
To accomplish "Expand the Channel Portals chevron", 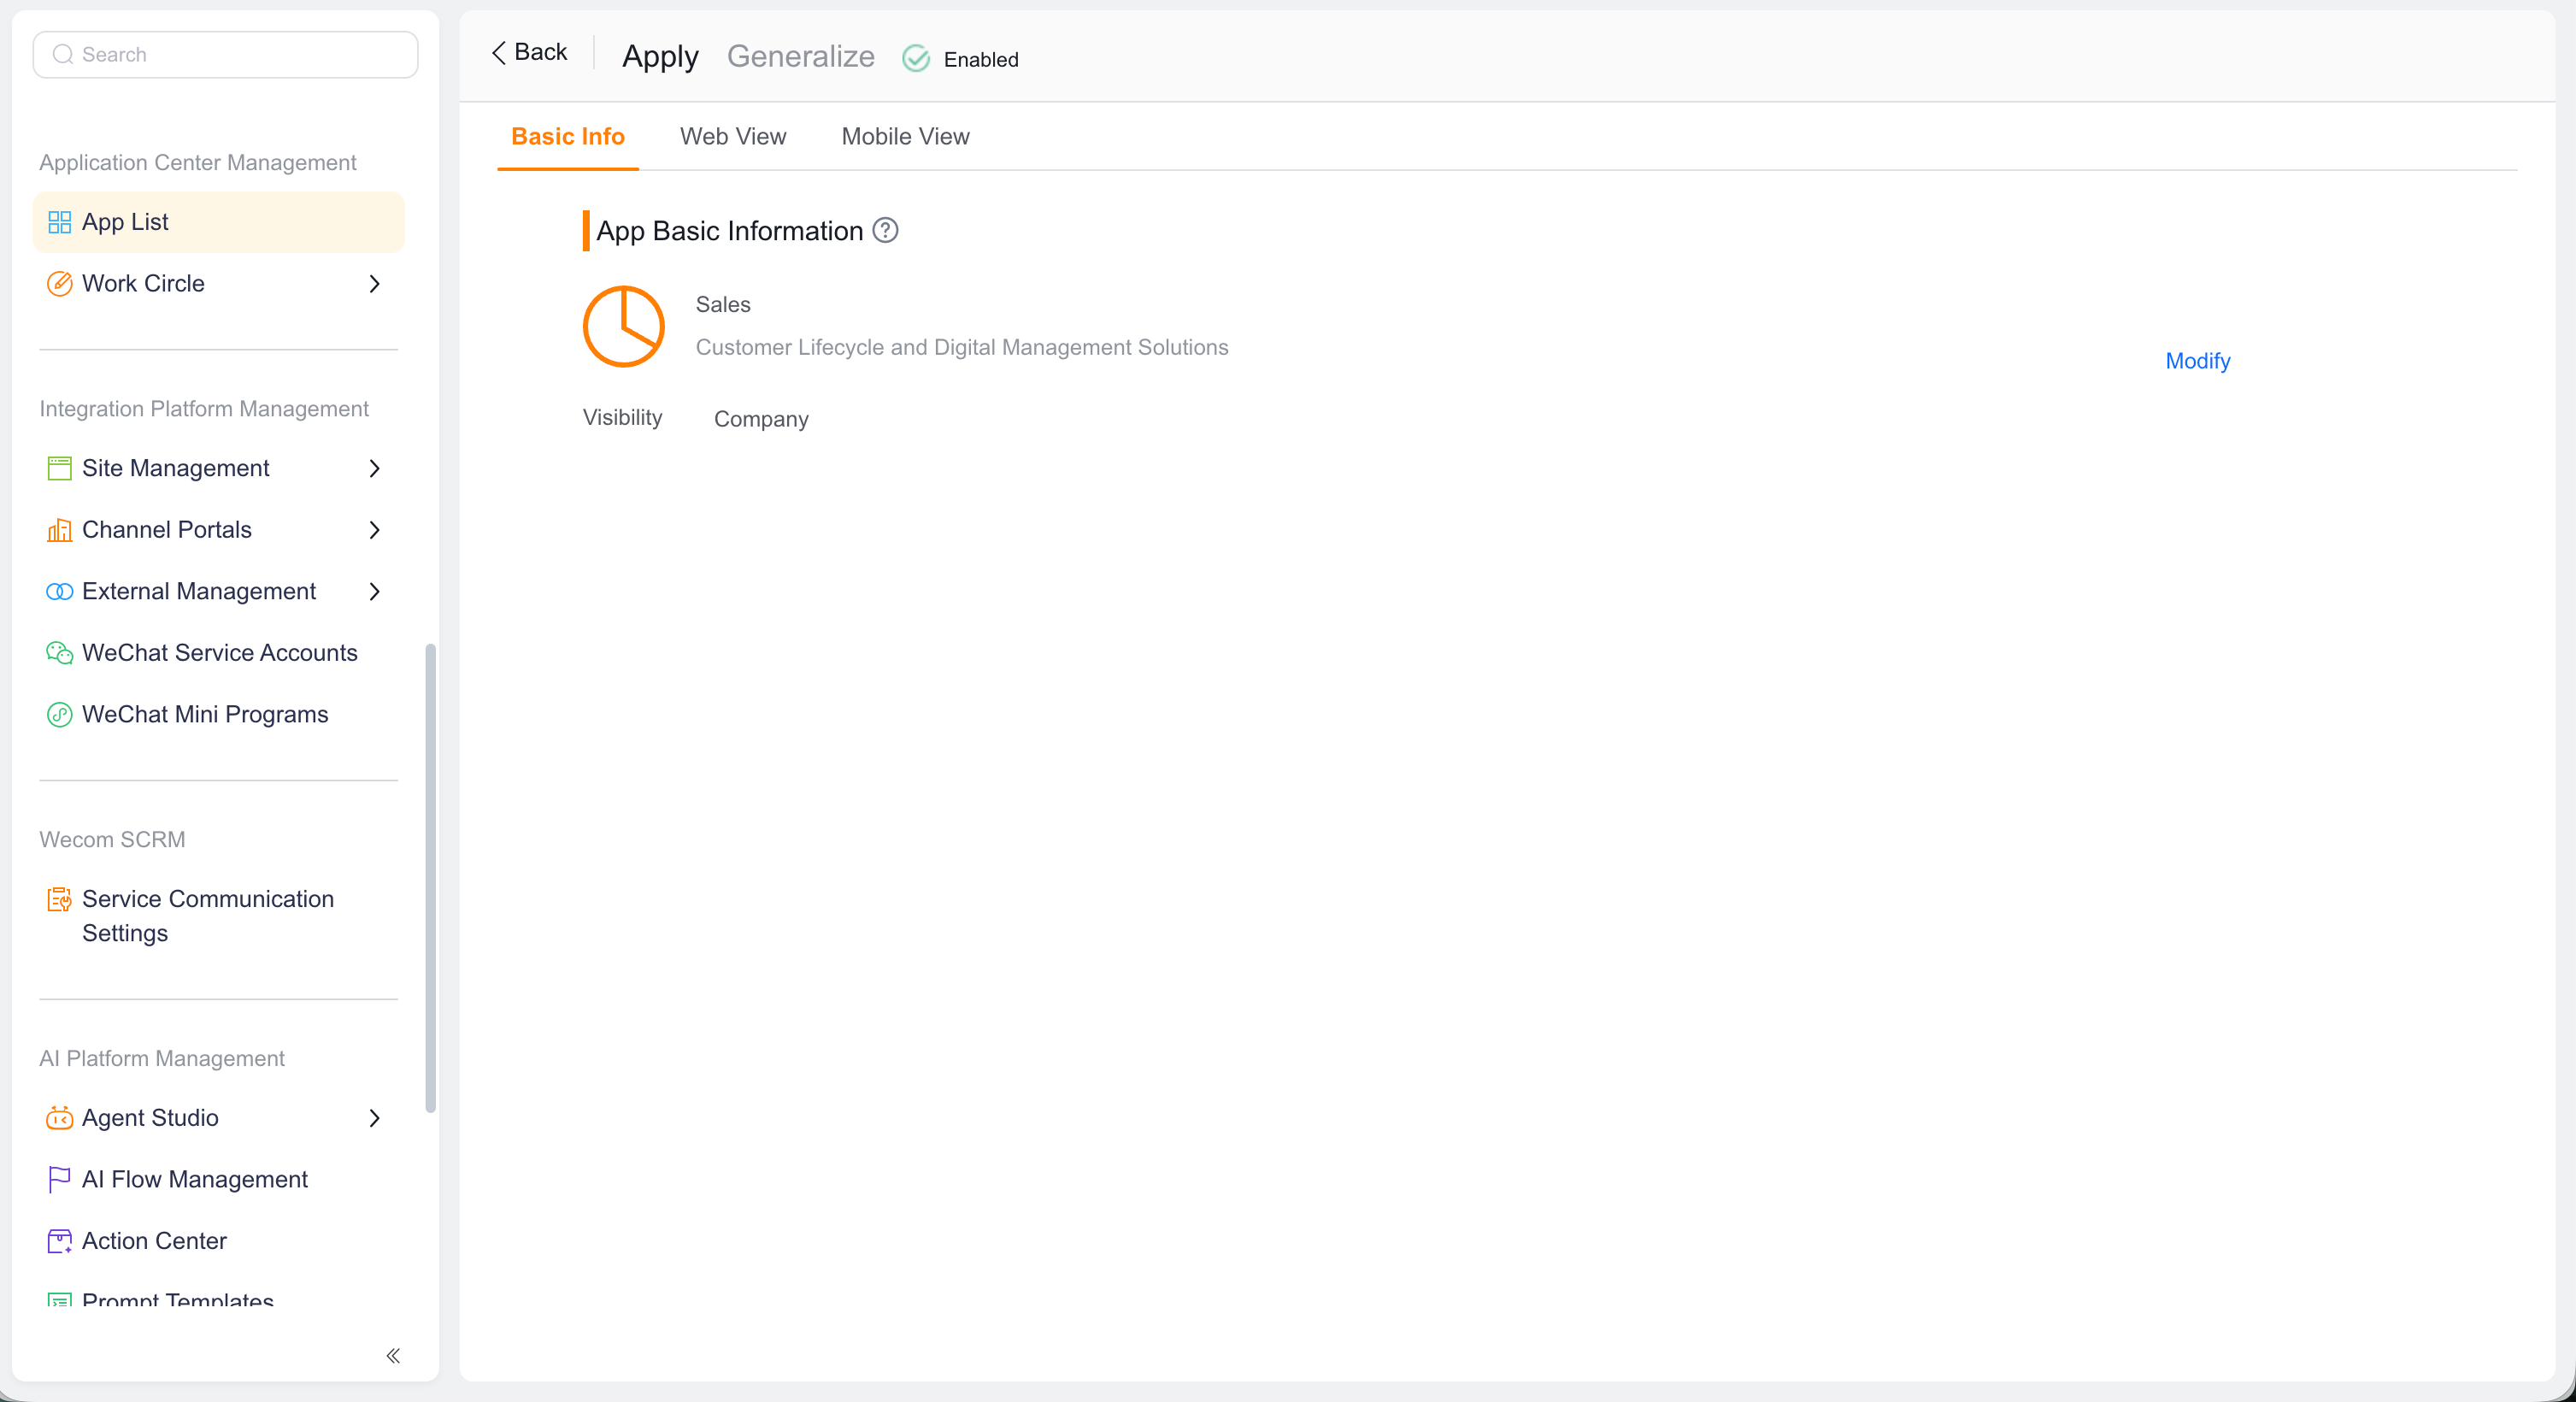I will point(374,530).
